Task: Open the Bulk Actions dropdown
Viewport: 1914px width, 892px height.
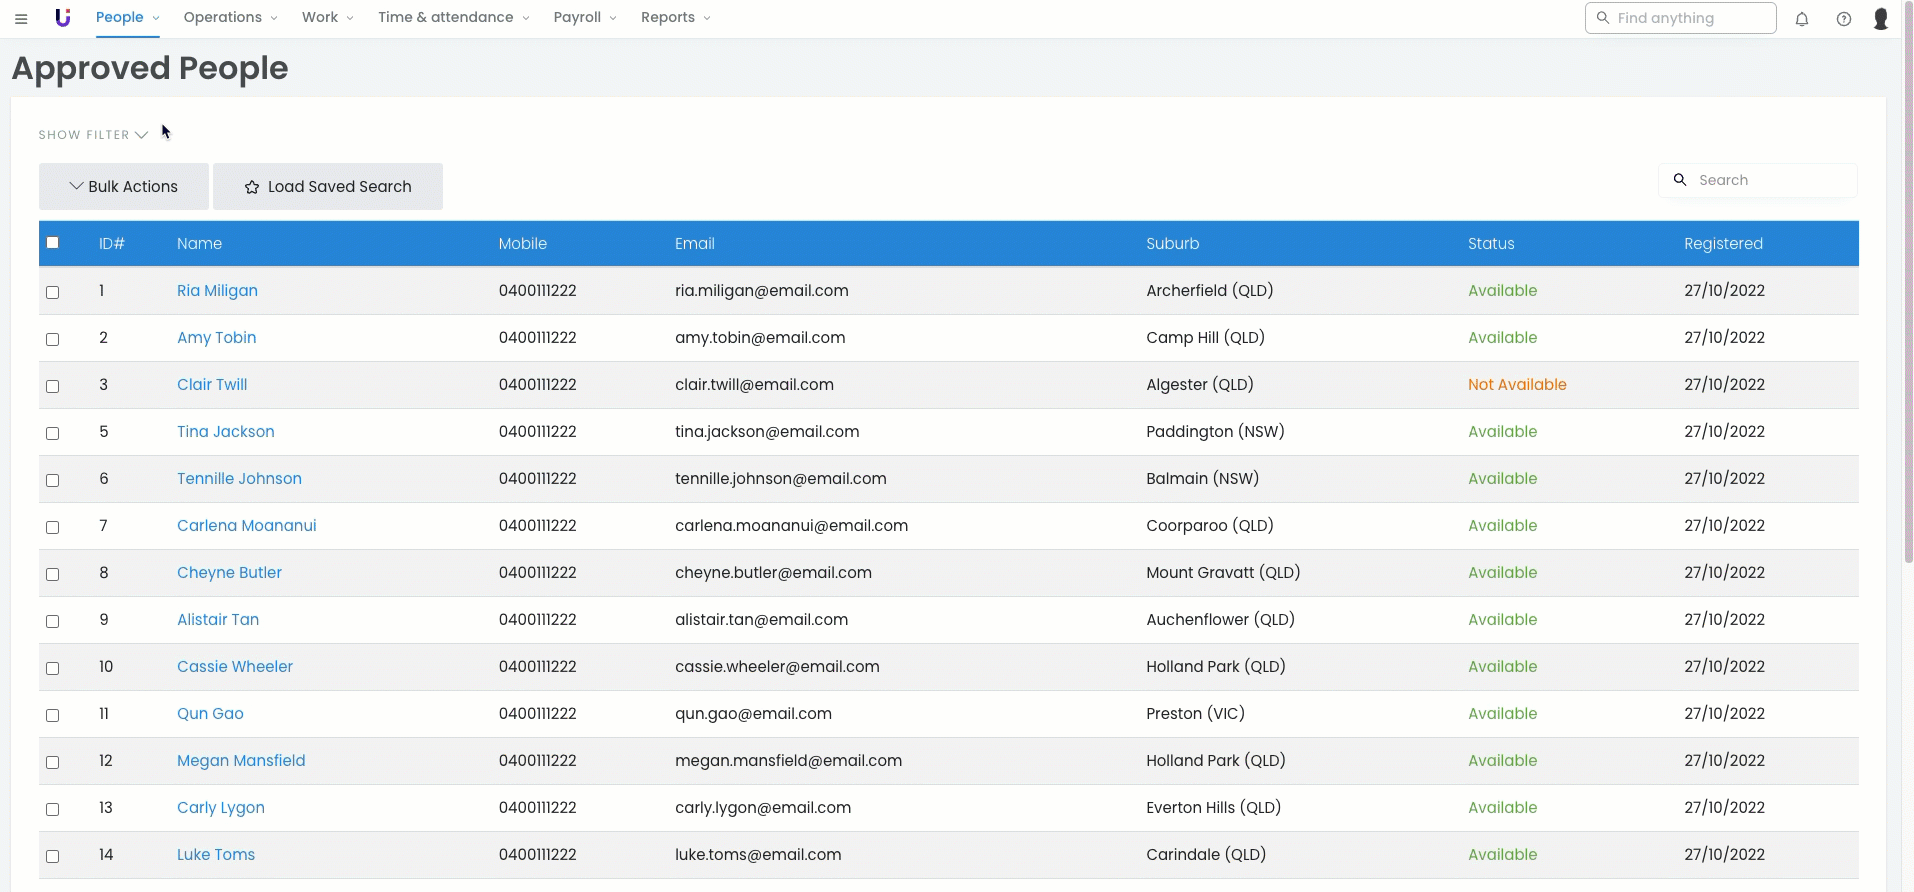Action: pyautogui.click(x=124, y=187)
